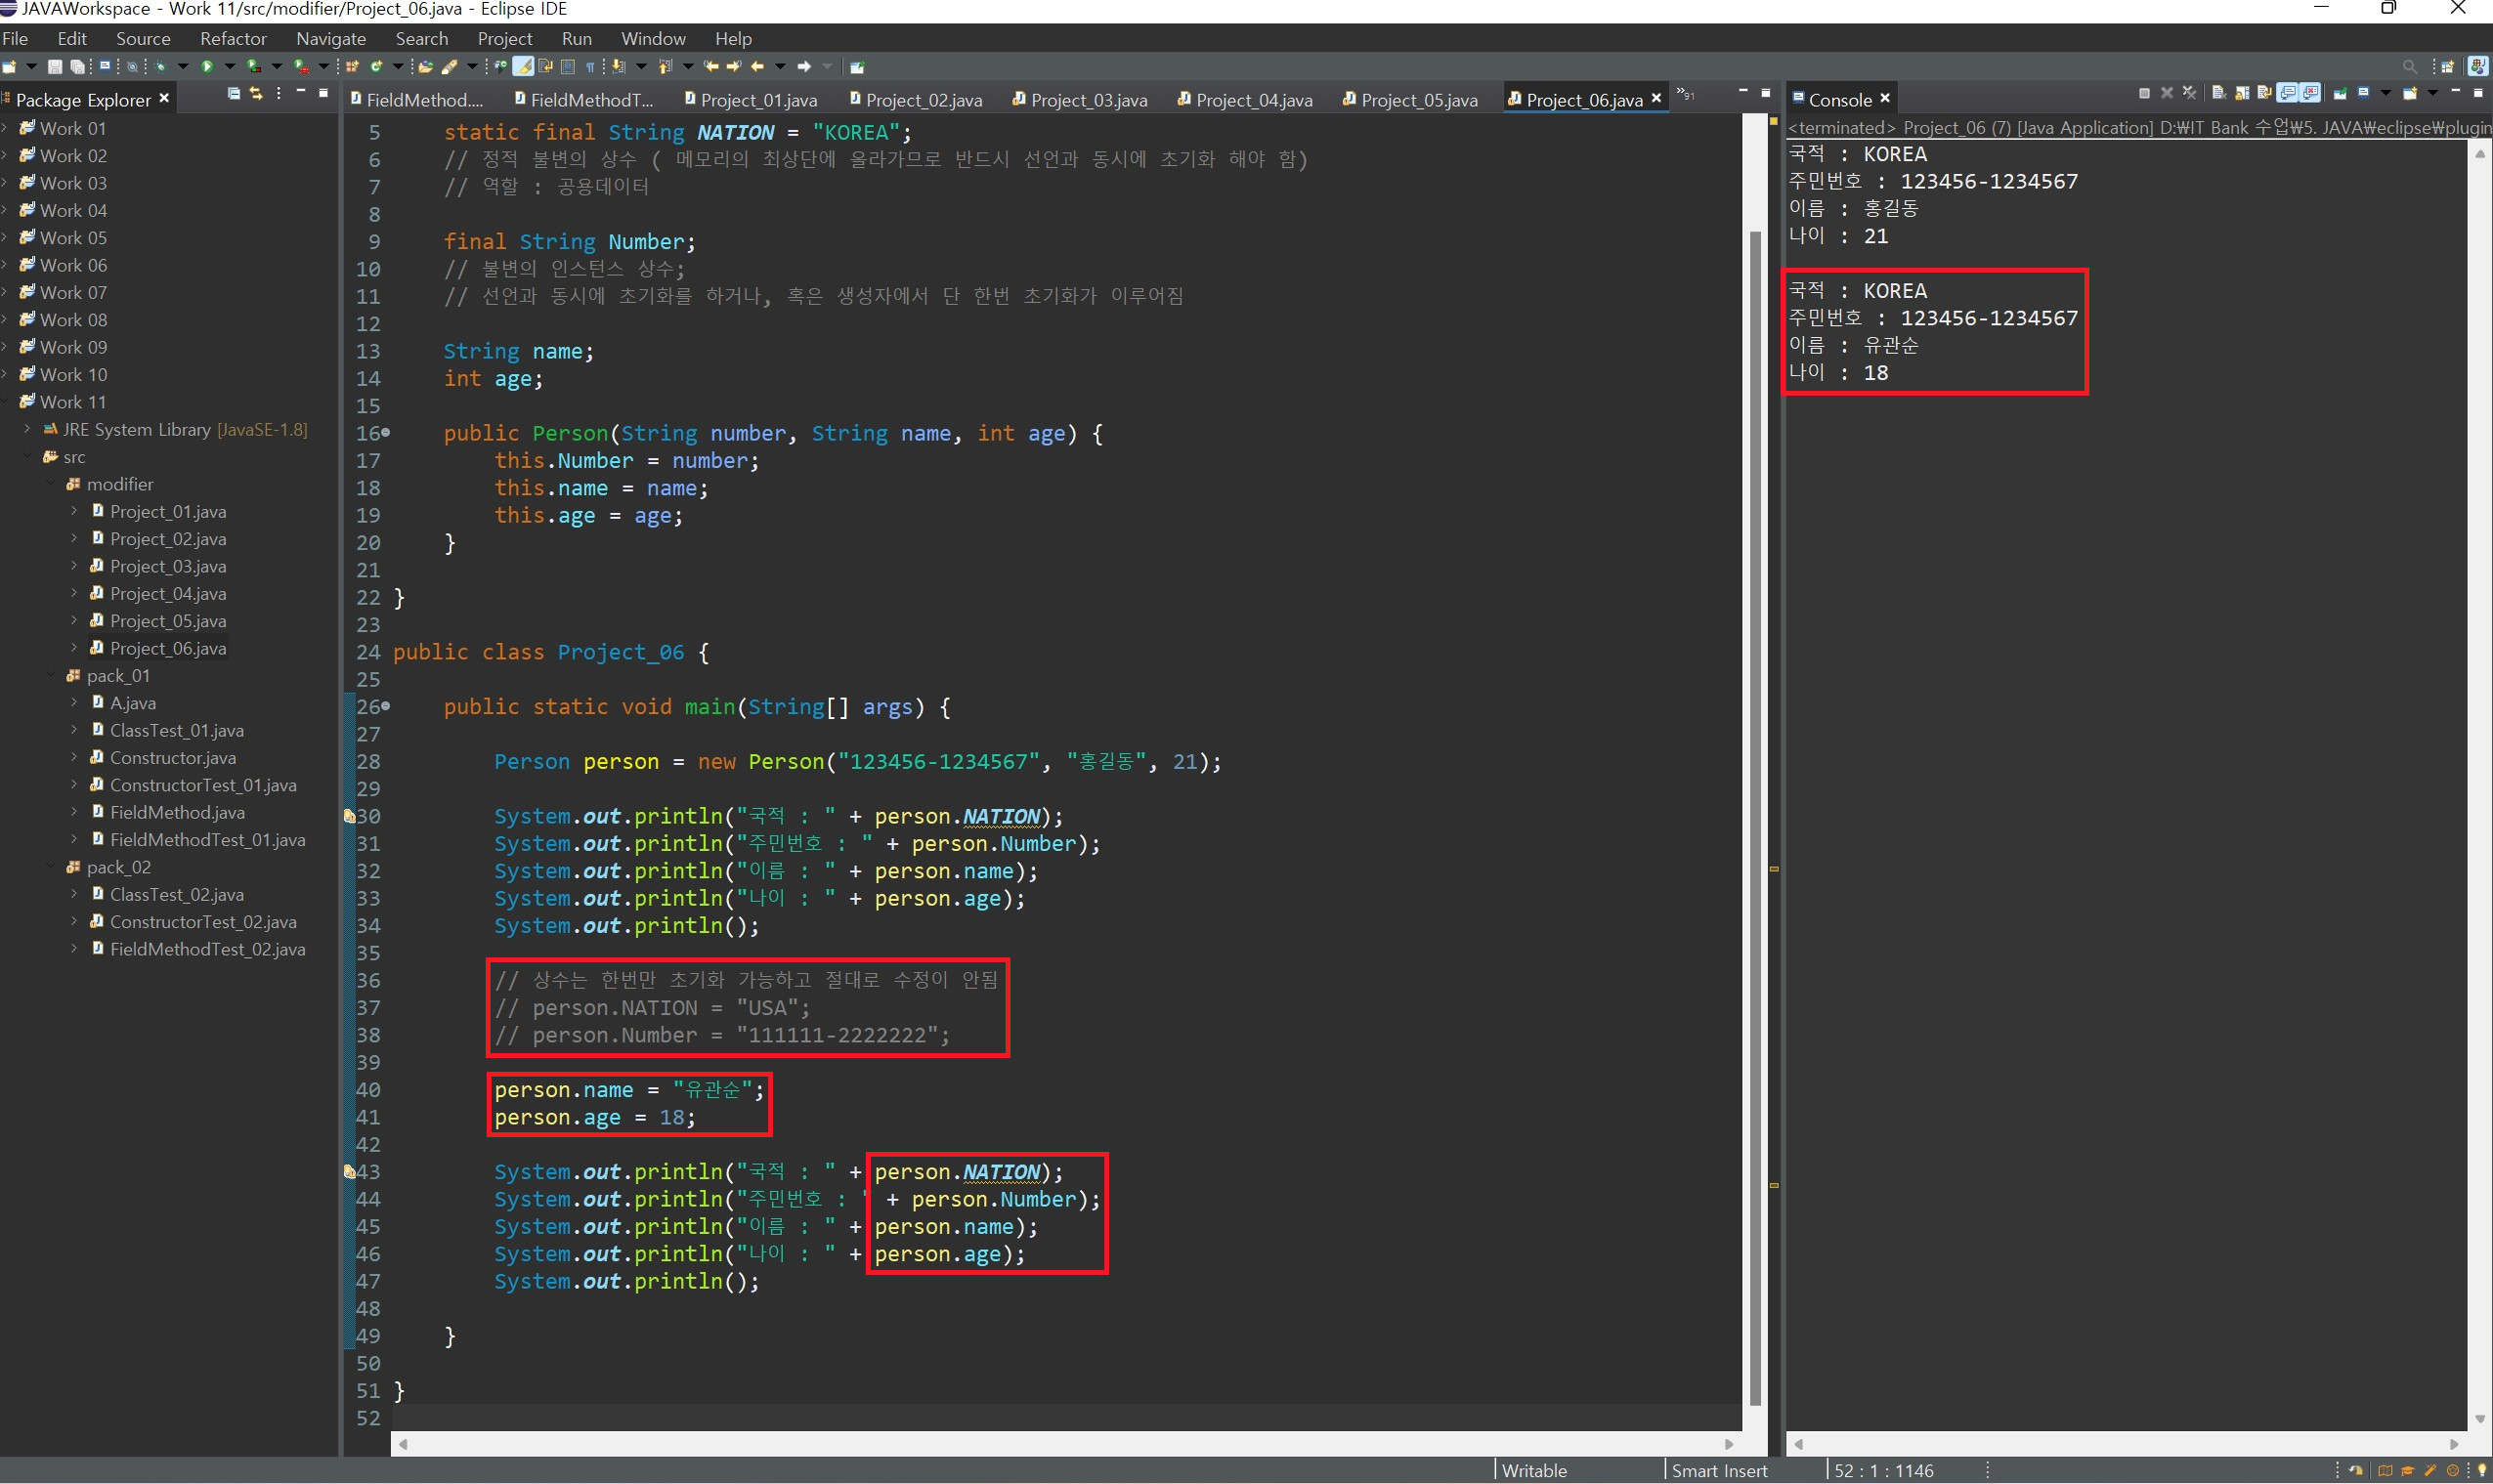Open the Open Perspective icon
The width and height of the screenshot is (2493, 1484).
coord(2447,67)
